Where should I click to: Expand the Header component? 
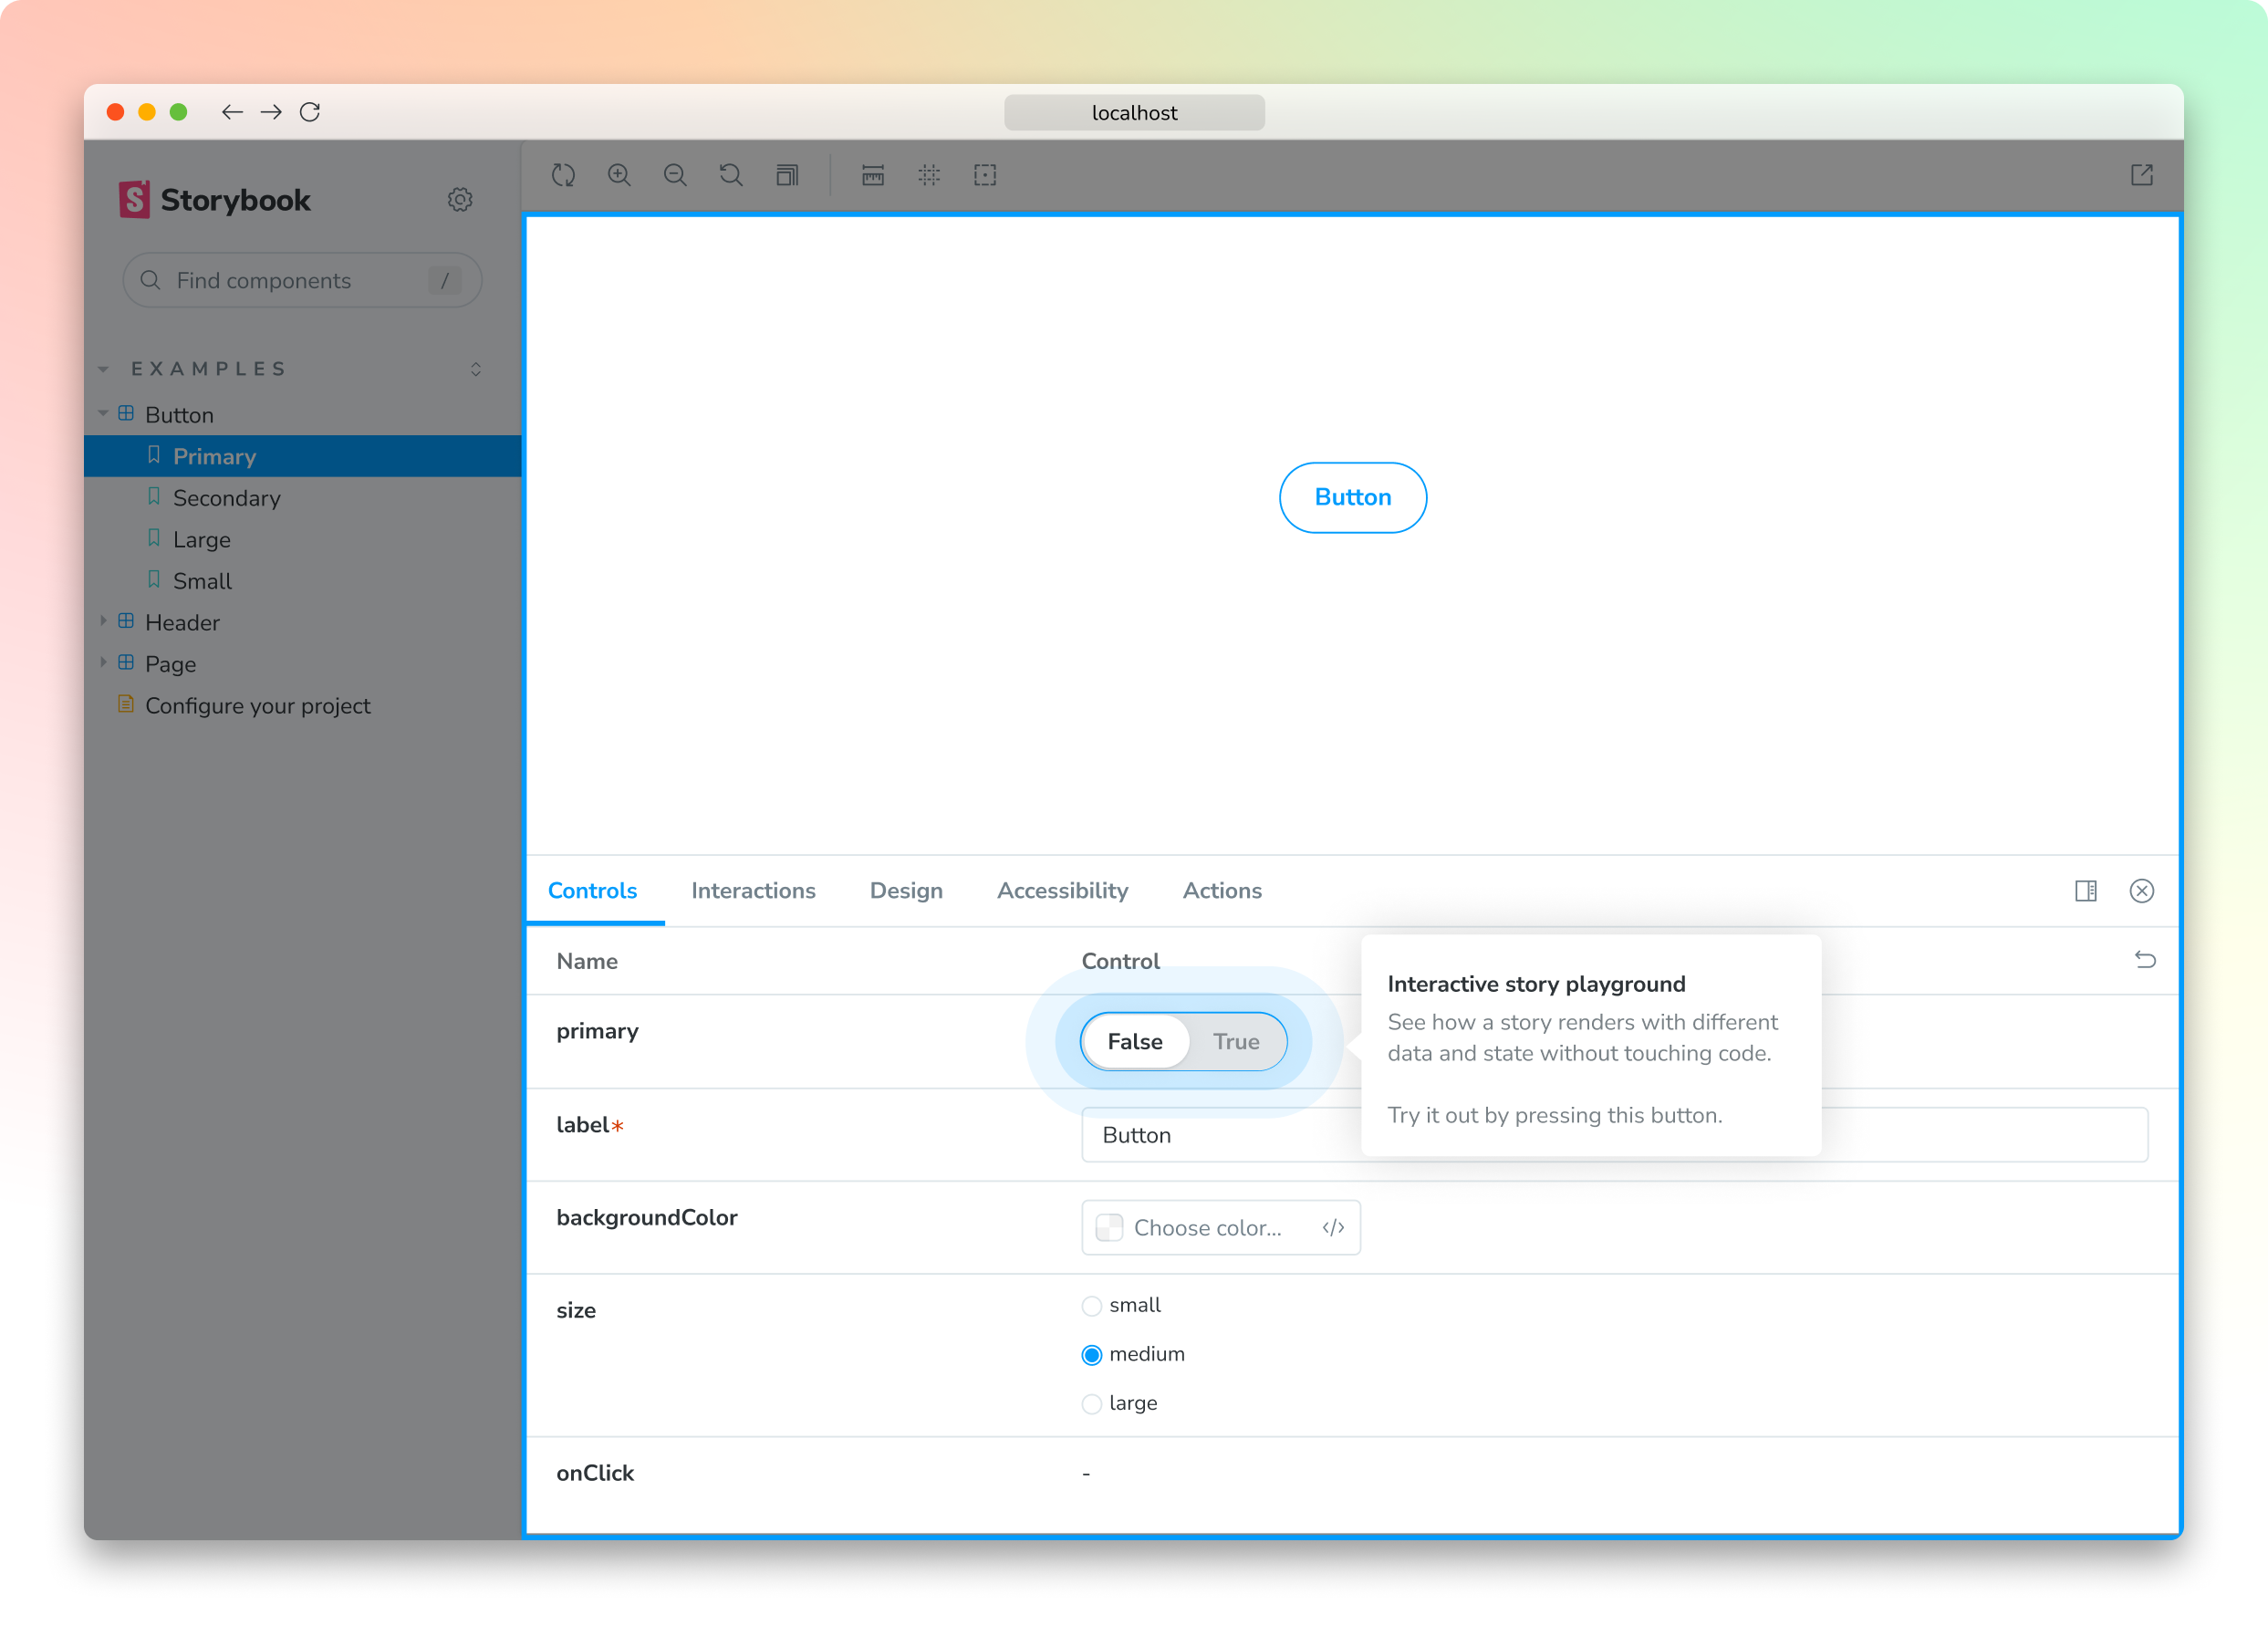click(x=104, y=621)
